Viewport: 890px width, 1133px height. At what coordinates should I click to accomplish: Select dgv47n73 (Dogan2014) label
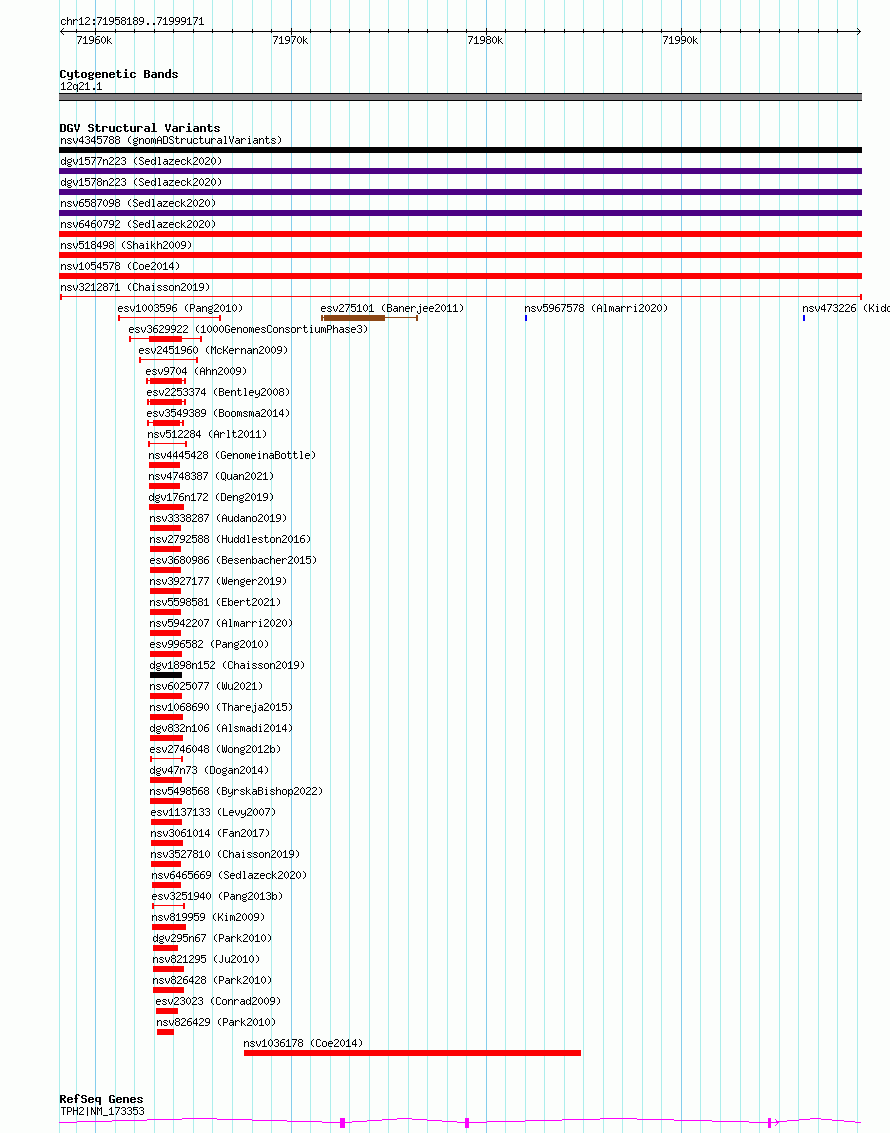pos(209,769)
